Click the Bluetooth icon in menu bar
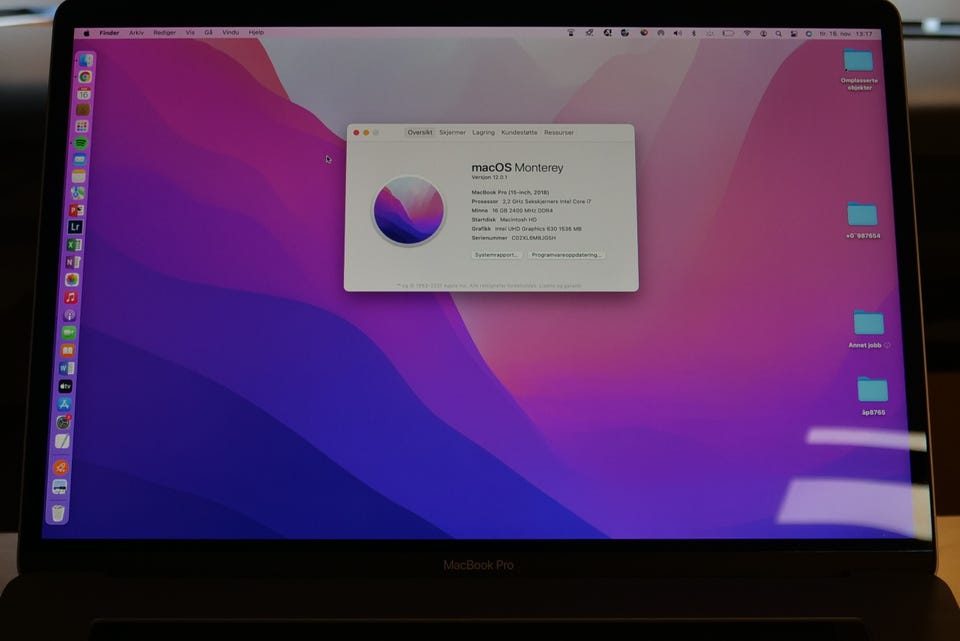Viewport: 960px width, 641px height. (x=694, y=33)
